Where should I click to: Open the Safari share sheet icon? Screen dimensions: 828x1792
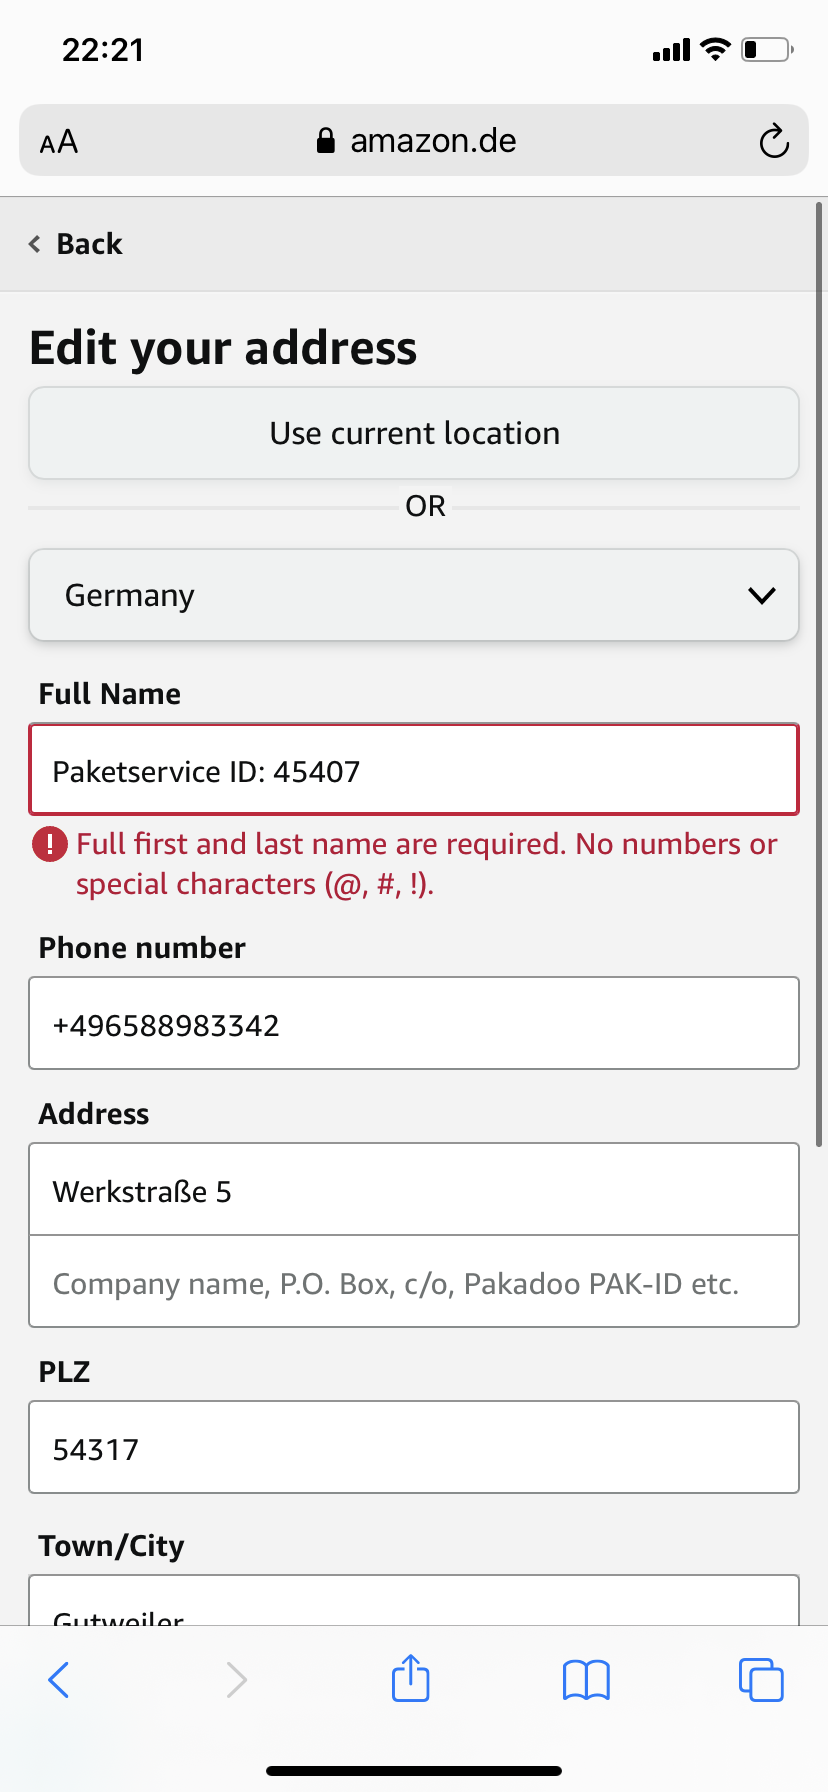click(411, 1677)
